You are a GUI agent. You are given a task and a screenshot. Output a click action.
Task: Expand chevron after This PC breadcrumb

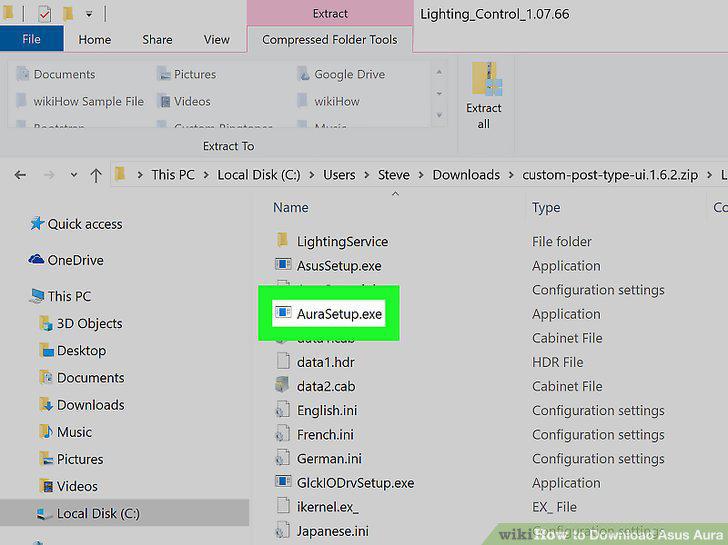[x=206, y=175]
